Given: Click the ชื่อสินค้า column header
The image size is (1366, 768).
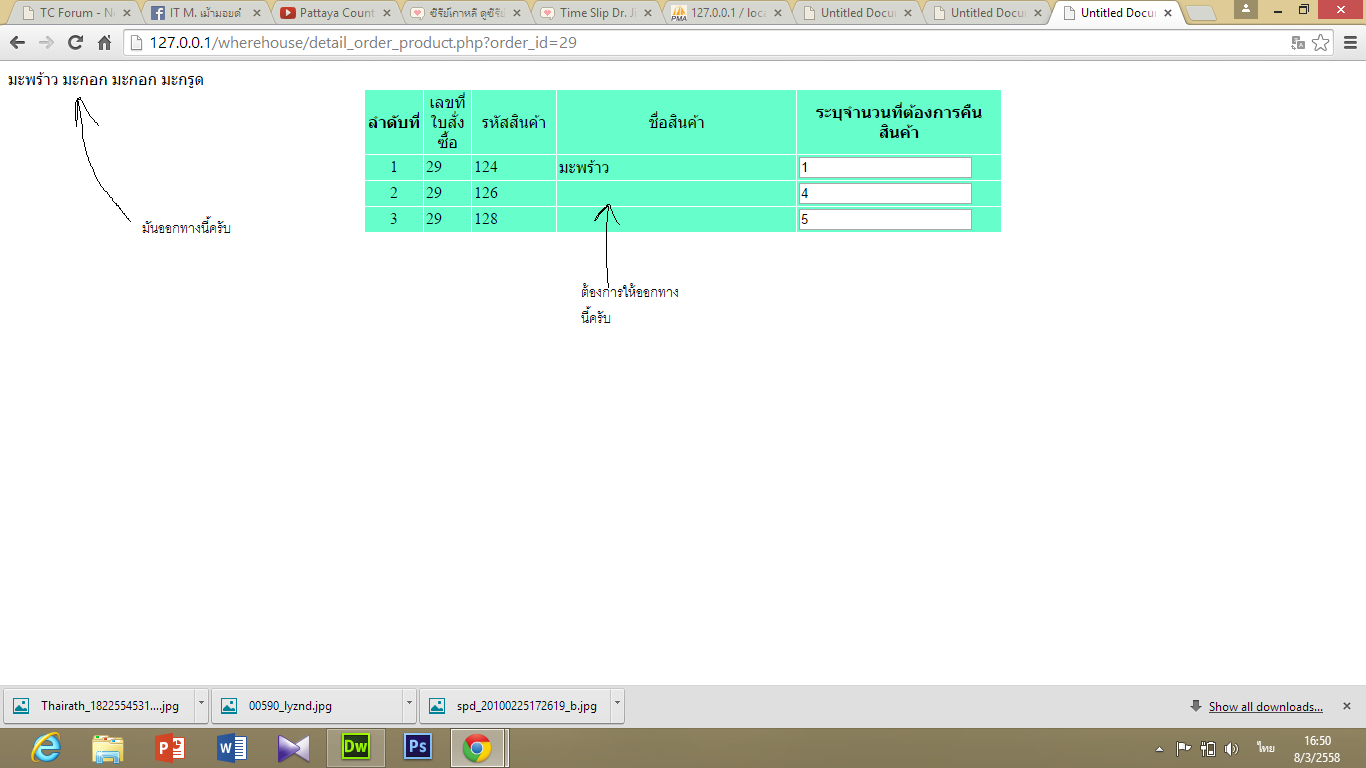Looking at the screenshot, I should coord(677,122).
